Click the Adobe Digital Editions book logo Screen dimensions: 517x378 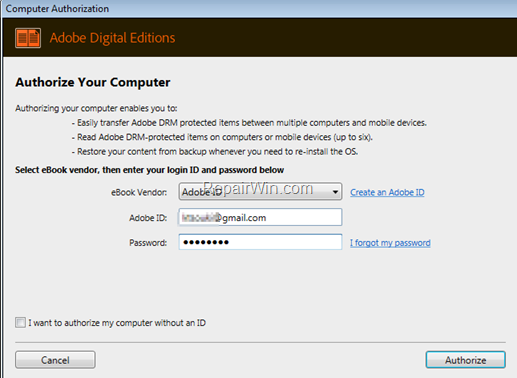coord(28,38)
